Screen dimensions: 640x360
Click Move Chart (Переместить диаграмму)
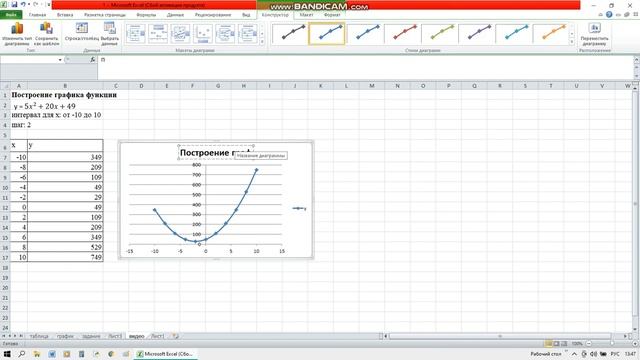click(594, 34)
